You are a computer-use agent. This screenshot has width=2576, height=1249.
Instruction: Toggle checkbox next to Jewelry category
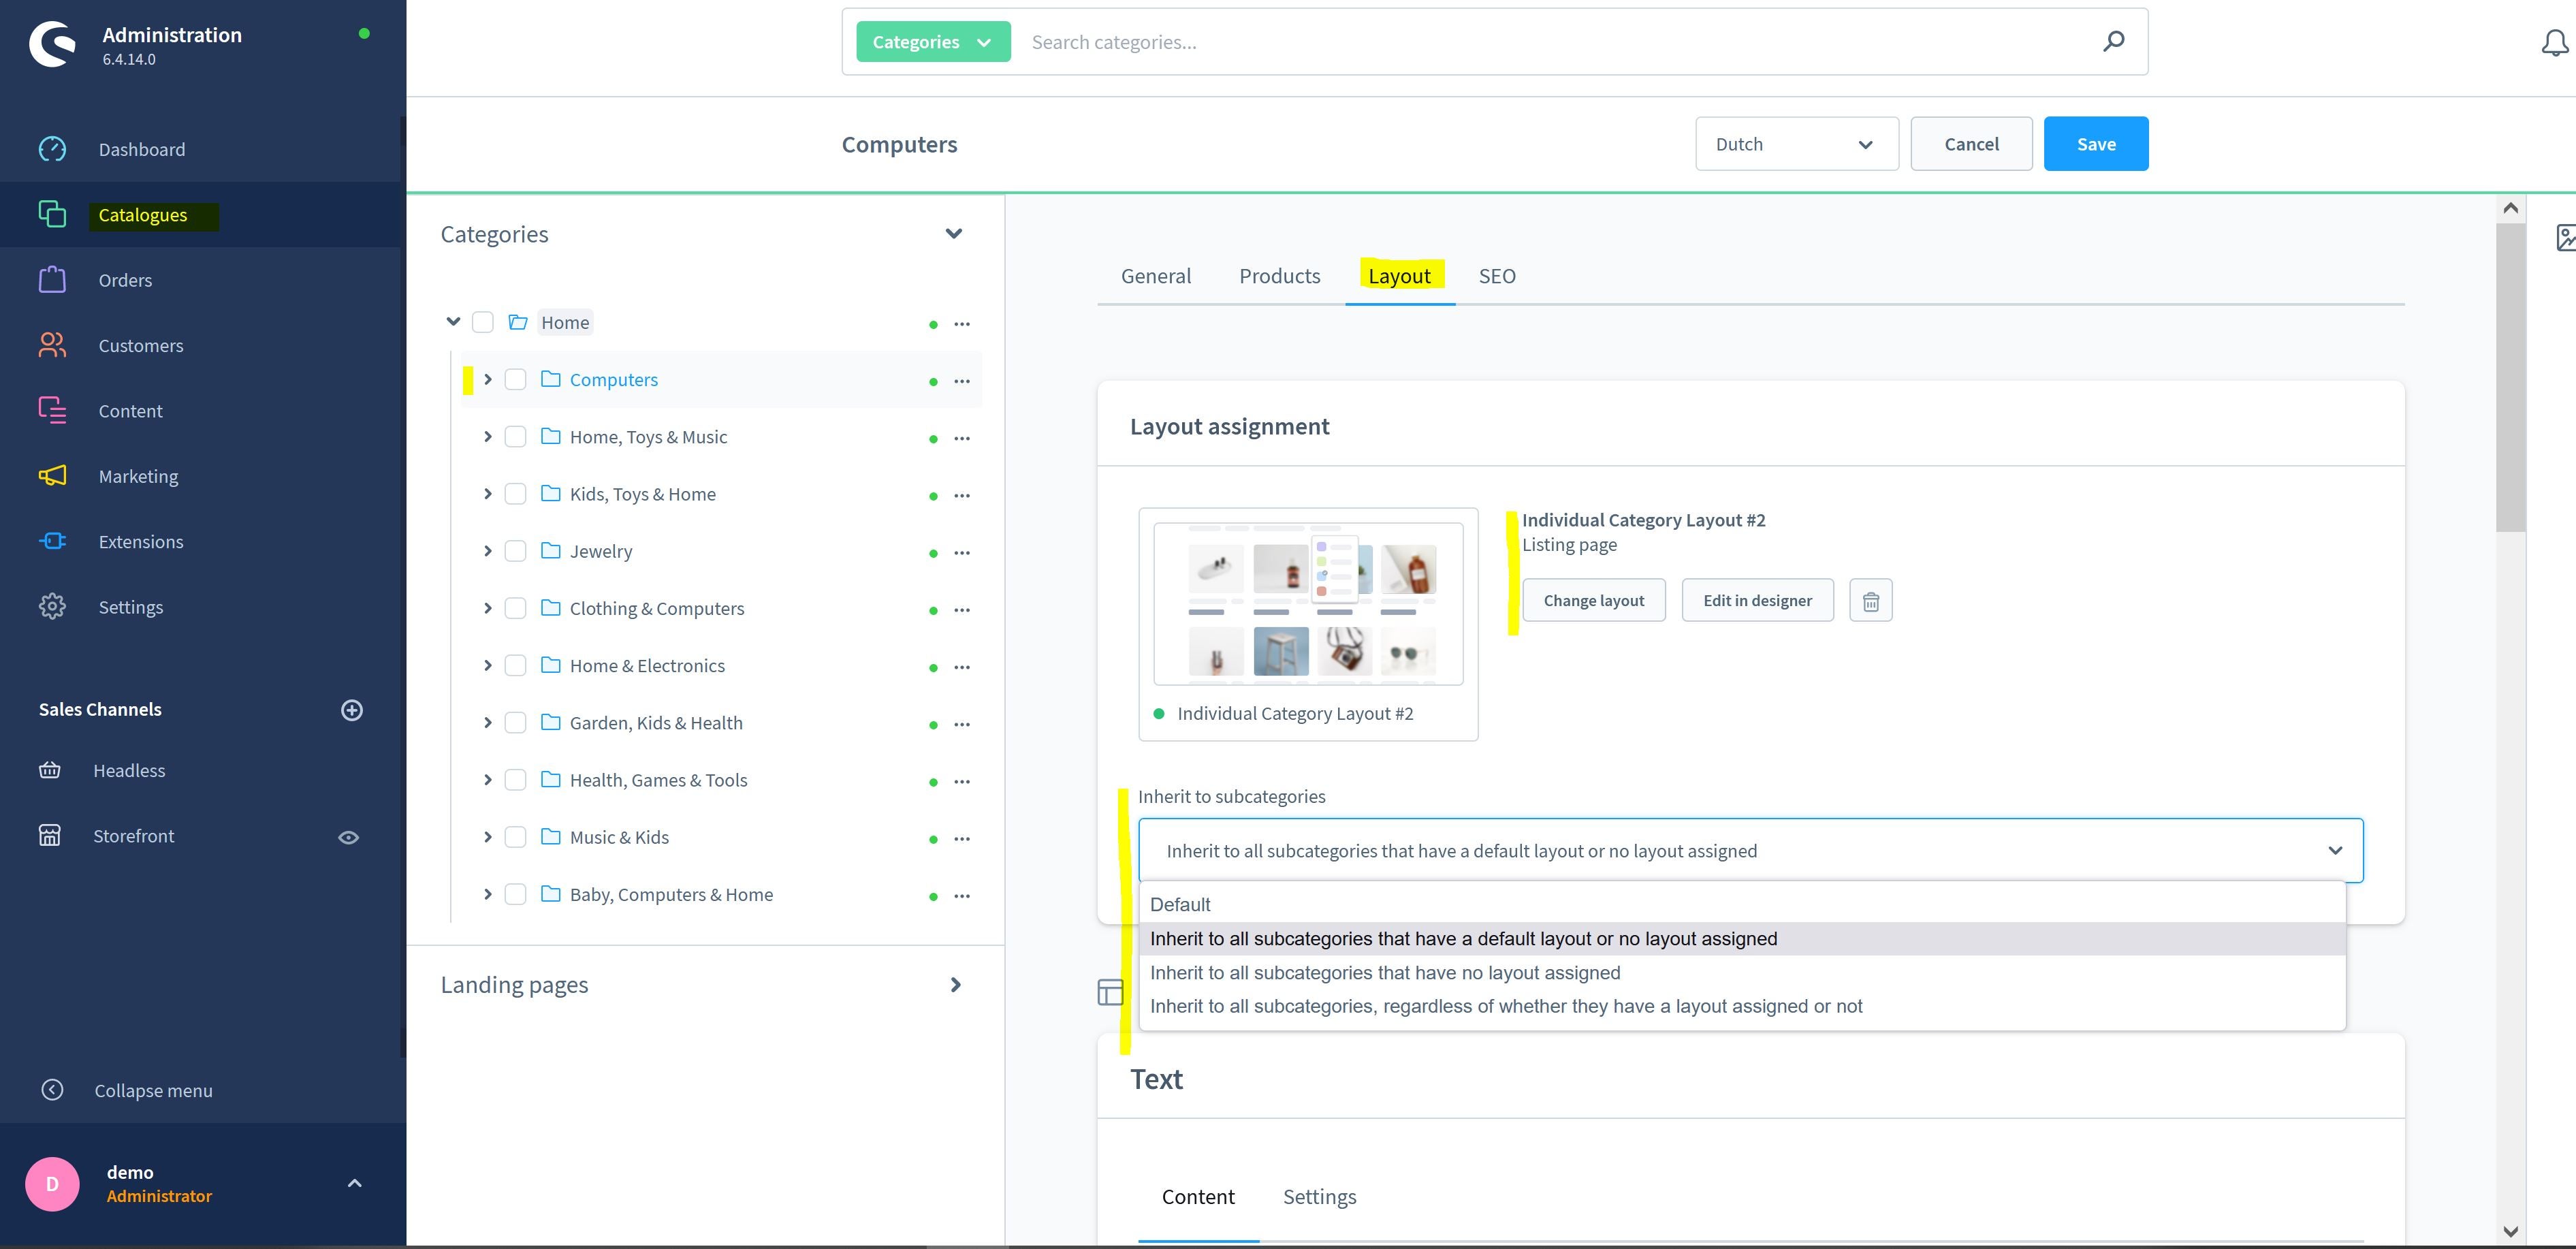point(514,550)
